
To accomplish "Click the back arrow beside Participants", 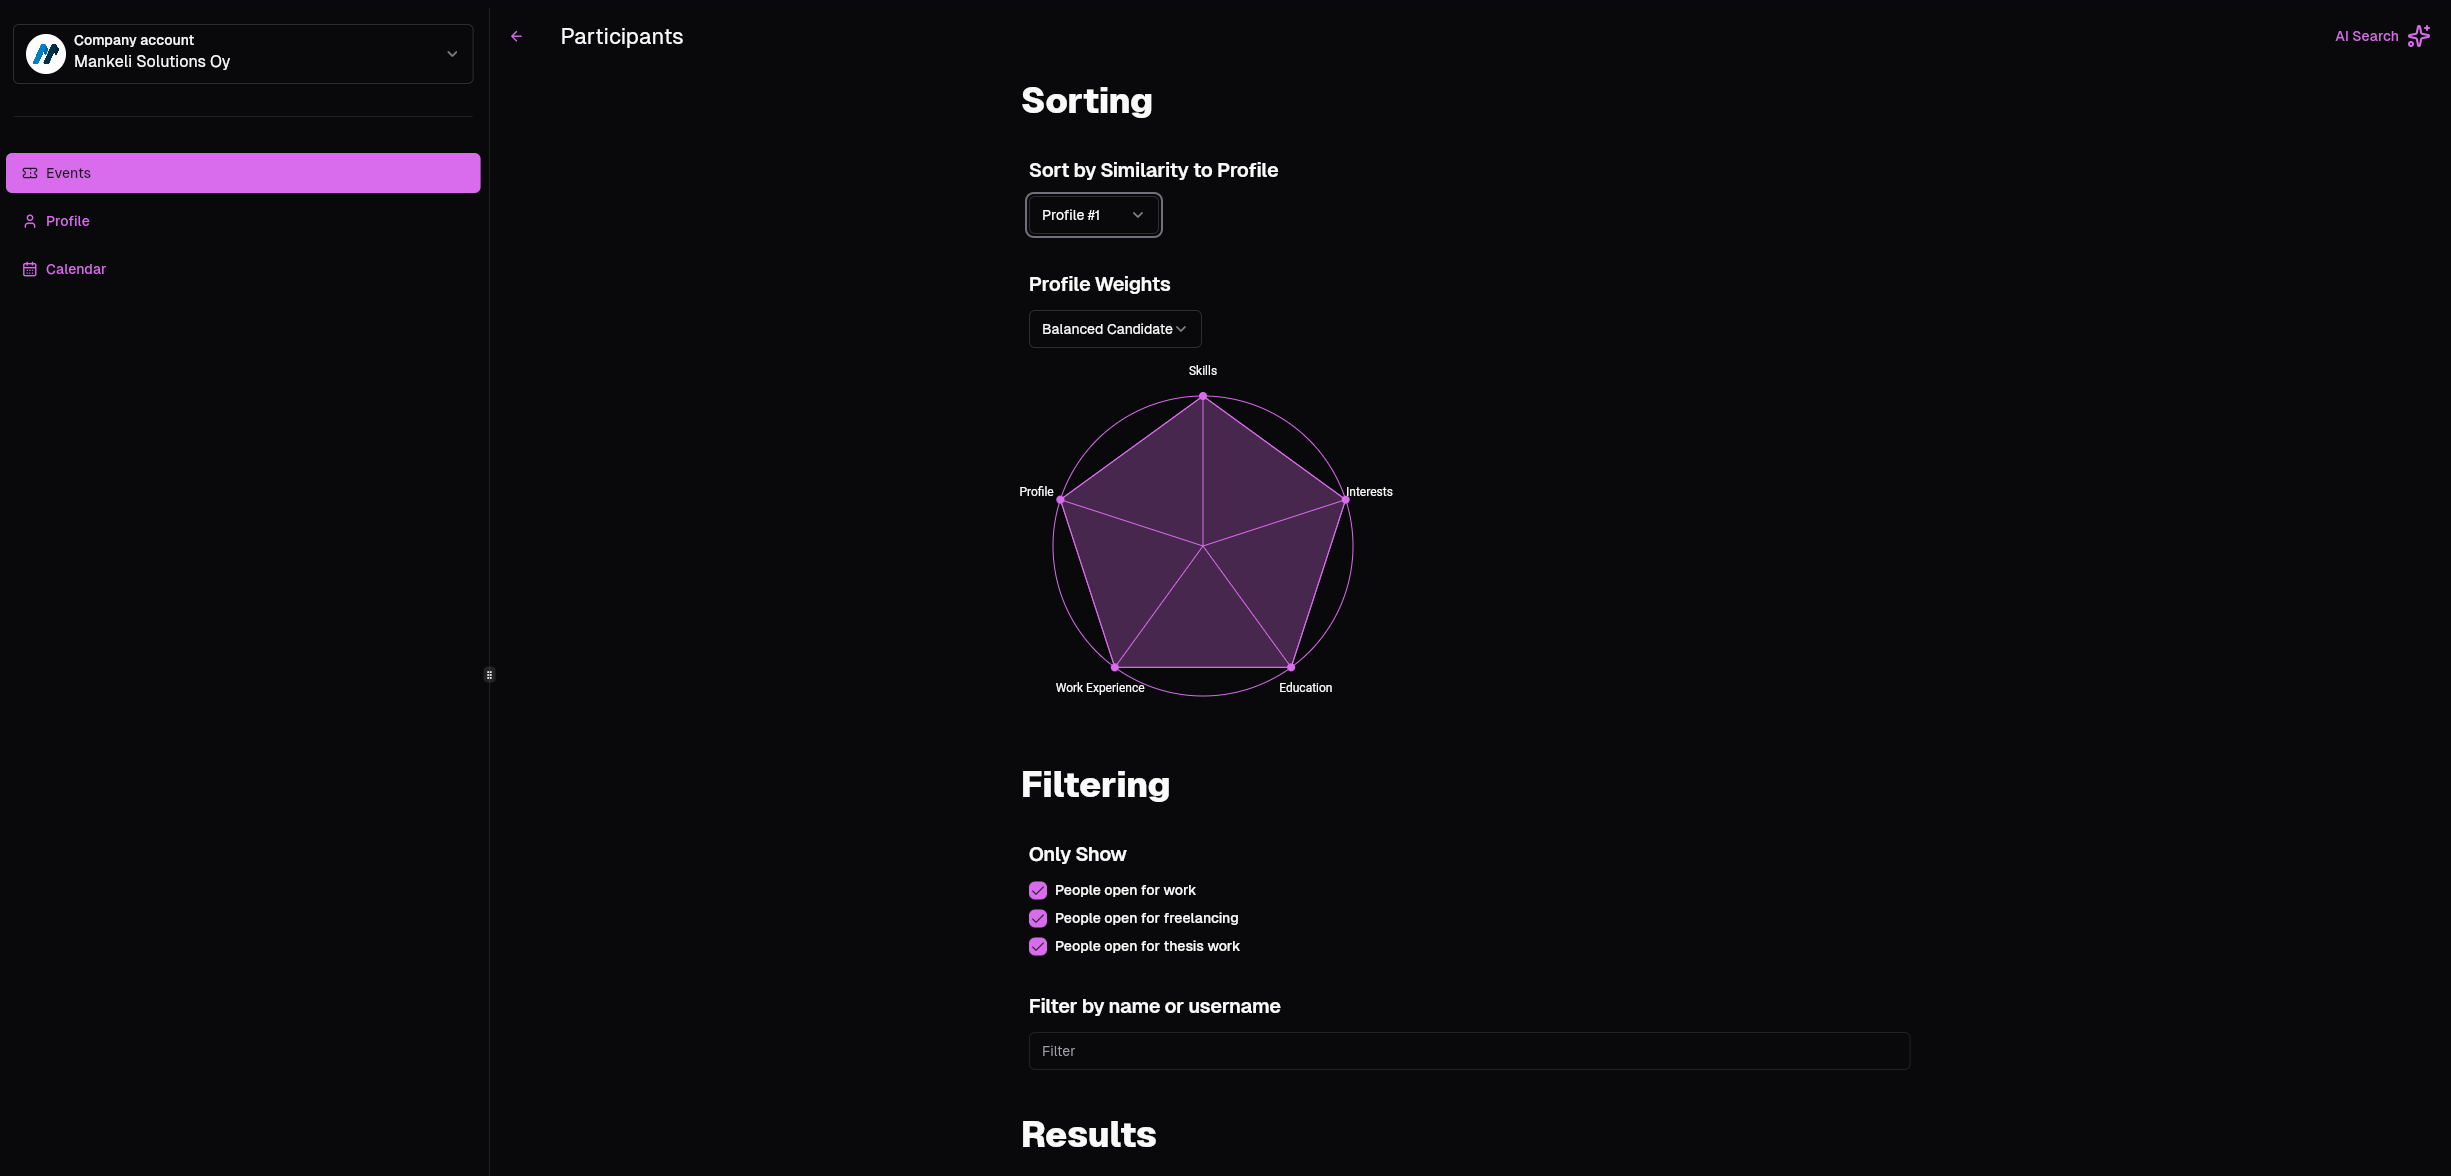I will click(x=516, y=36).
